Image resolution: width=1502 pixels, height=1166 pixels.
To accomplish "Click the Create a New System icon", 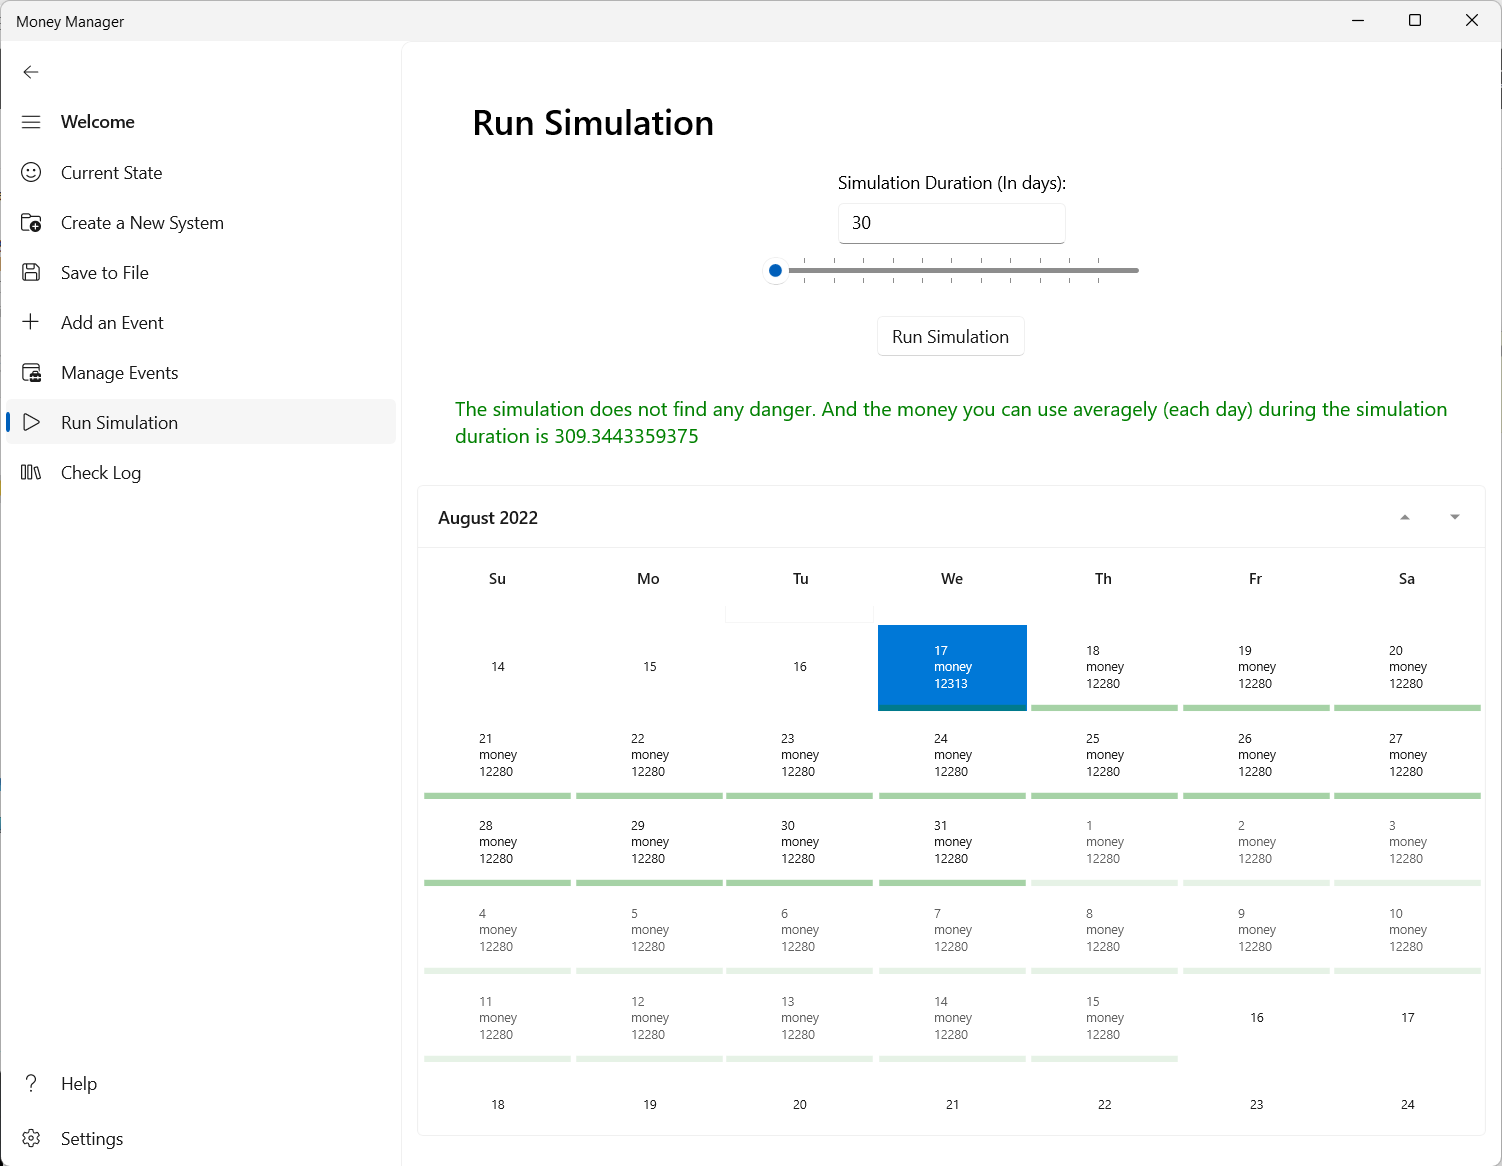I will [31, 222].
